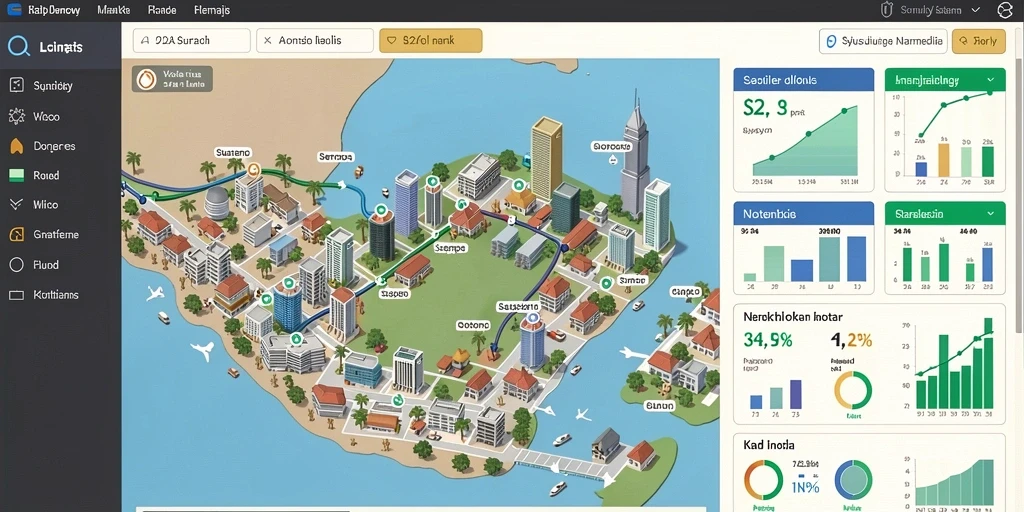Click the 92A Surach search field
Viewport: 1024px width, 512px height.
click(x=191, y=40)
